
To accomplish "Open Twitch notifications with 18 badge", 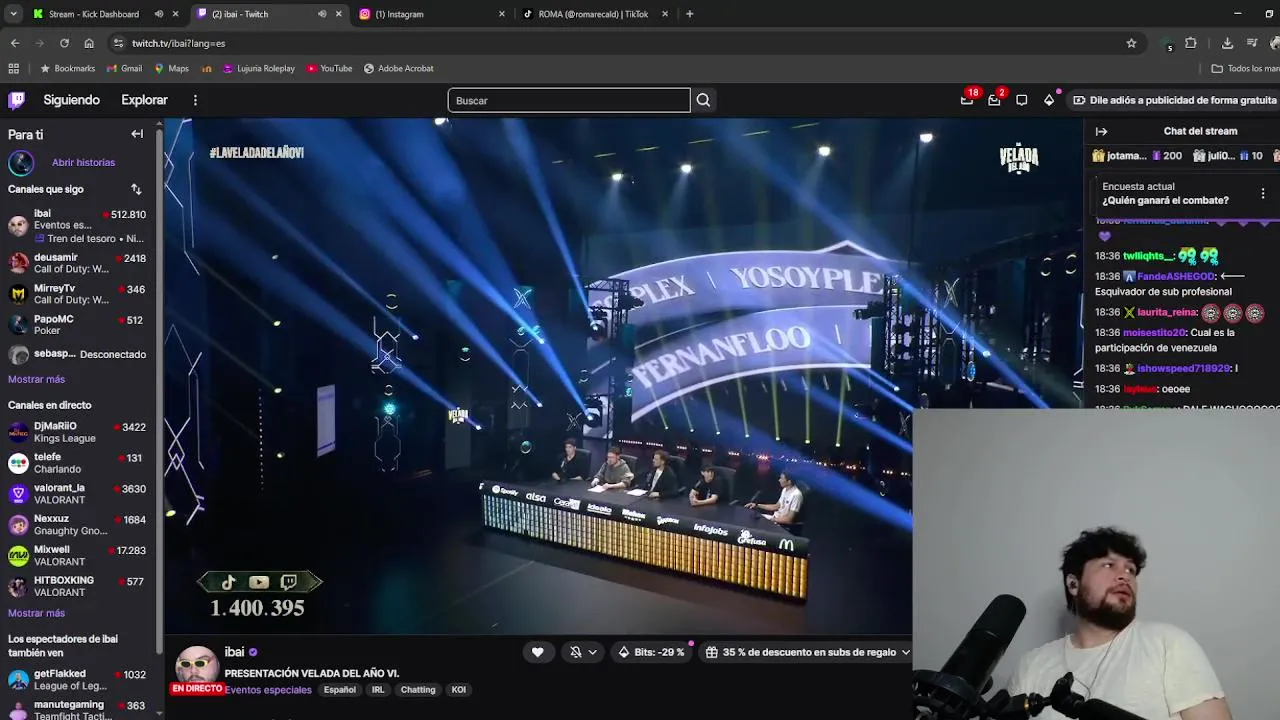I will tap(967, 100).
